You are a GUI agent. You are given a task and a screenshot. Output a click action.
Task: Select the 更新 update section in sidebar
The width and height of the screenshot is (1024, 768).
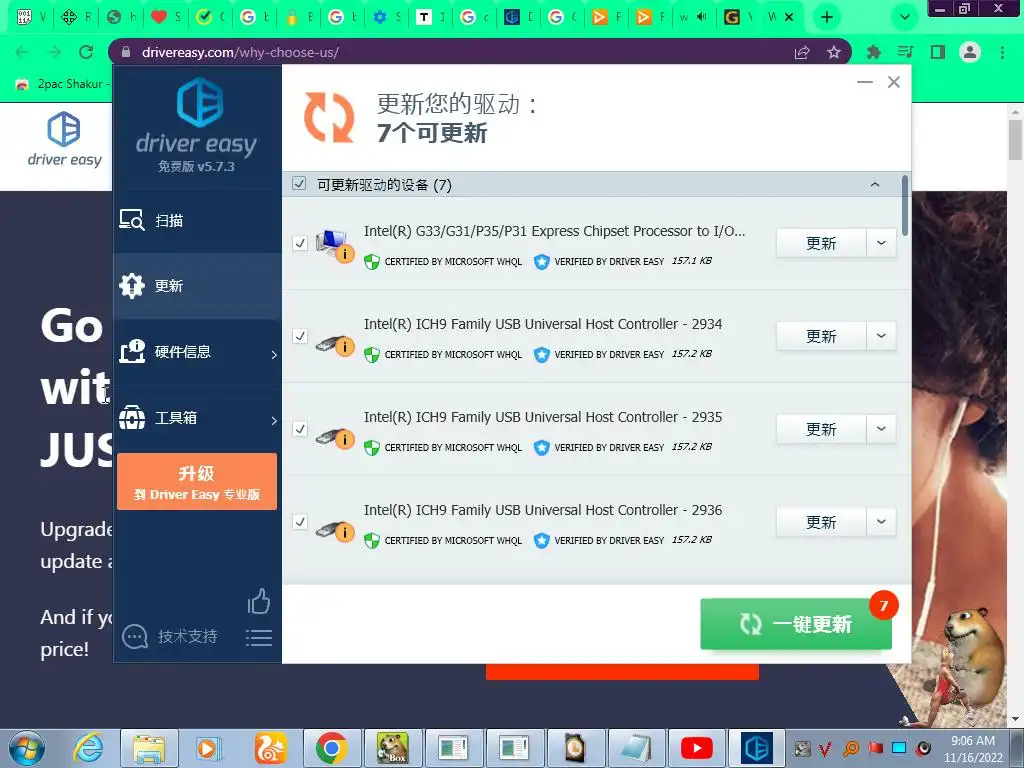click(x=197, y=286)
